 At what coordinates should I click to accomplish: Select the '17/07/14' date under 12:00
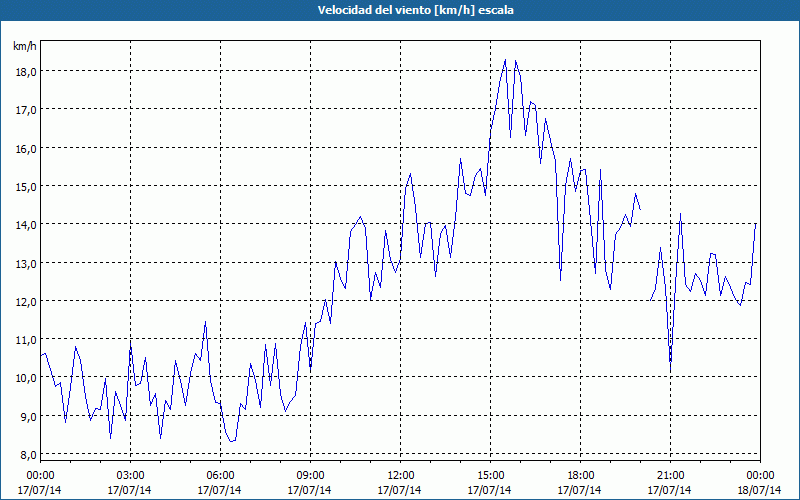coord(399,490)
